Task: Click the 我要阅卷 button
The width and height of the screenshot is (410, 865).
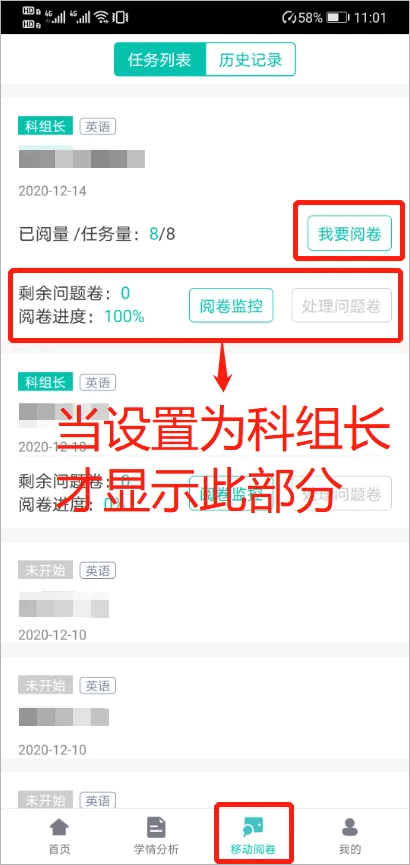Action: (x=349, y=233)
